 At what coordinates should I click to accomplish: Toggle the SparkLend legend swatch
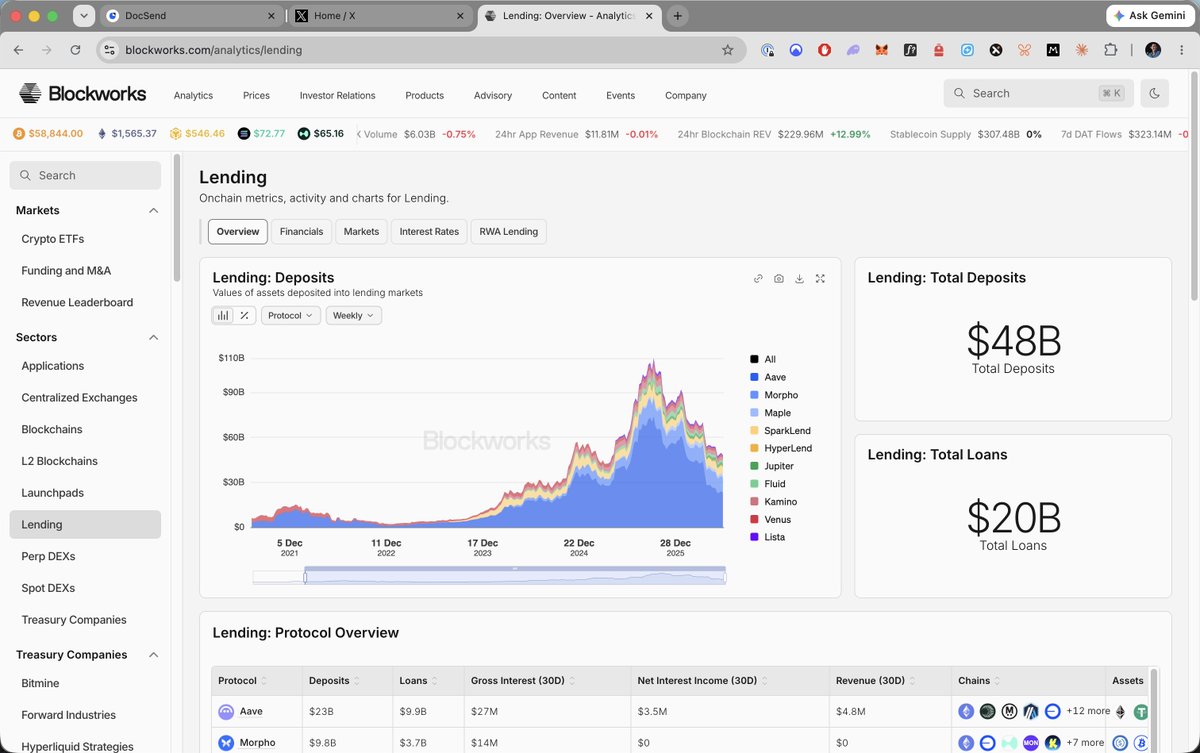point(754,431)
